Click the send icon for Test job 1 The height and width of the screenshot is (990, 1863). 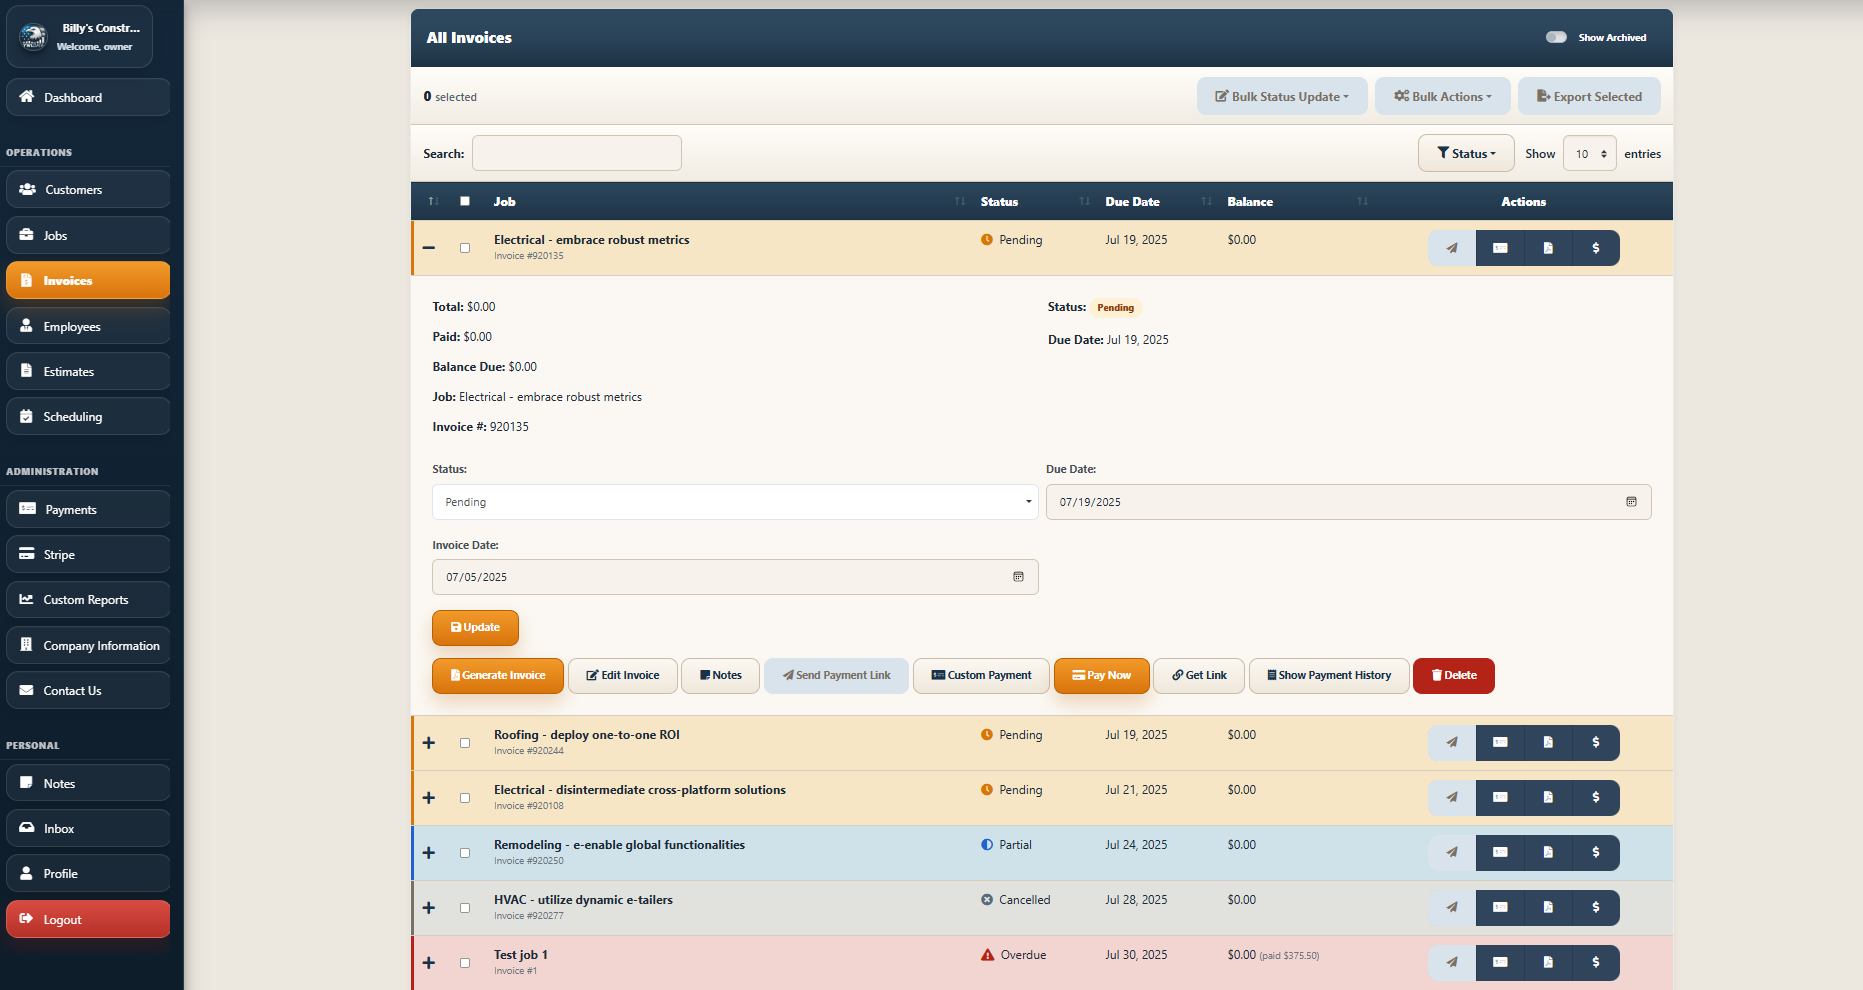(x=1451, y=963)
